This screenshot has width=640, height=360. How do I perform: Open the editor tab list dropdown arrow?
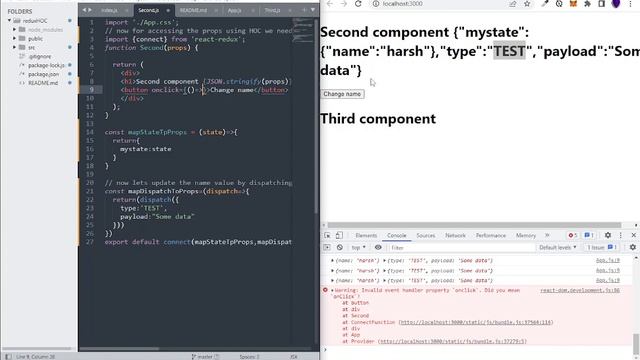click(x=313, y=10)
